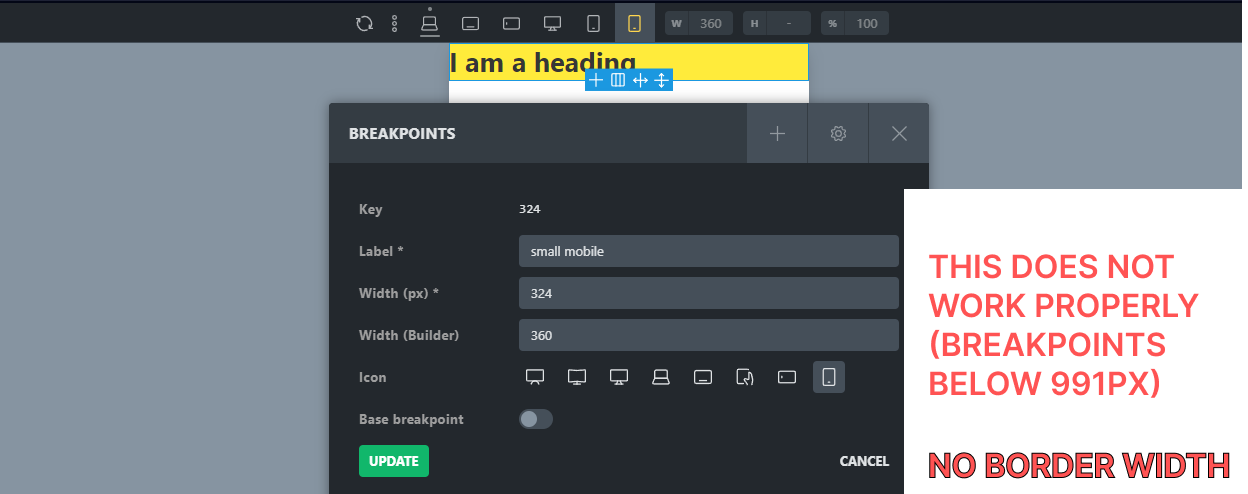Click the UPDATE button

[x=394, y=461]
